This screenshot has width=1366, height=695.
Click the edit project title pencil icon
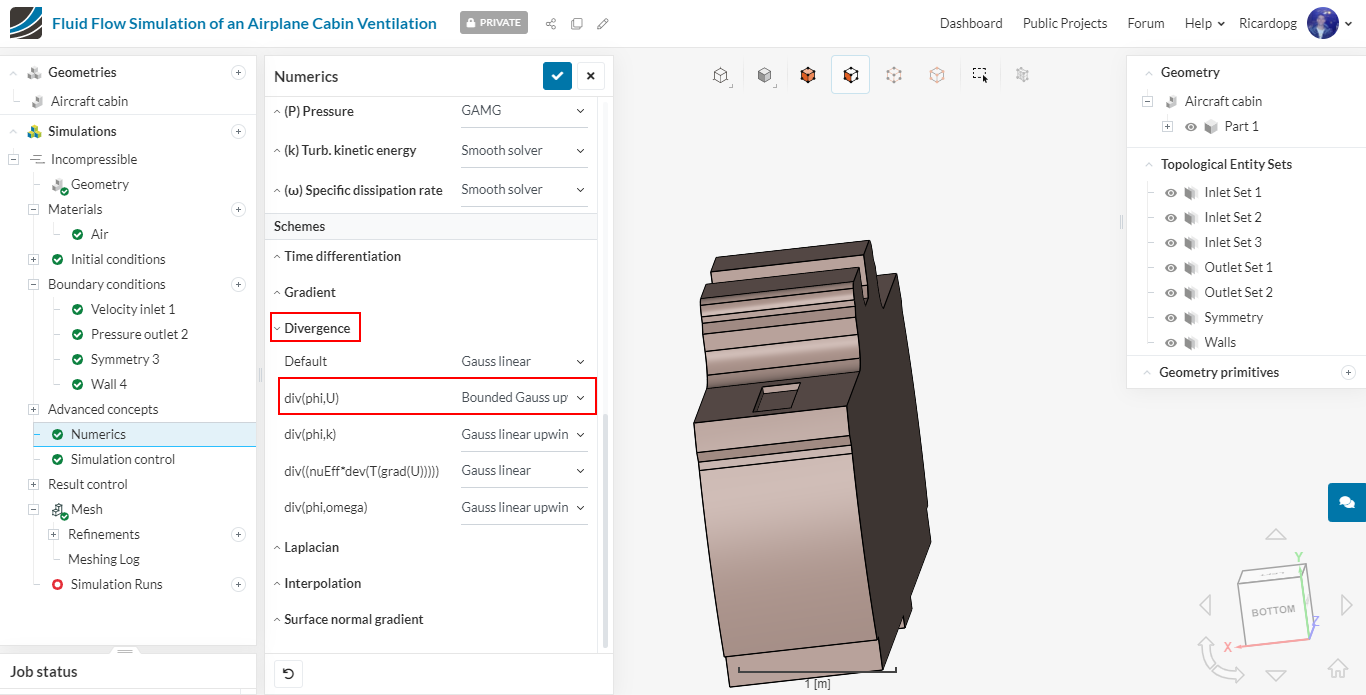[x=603, y=23]
